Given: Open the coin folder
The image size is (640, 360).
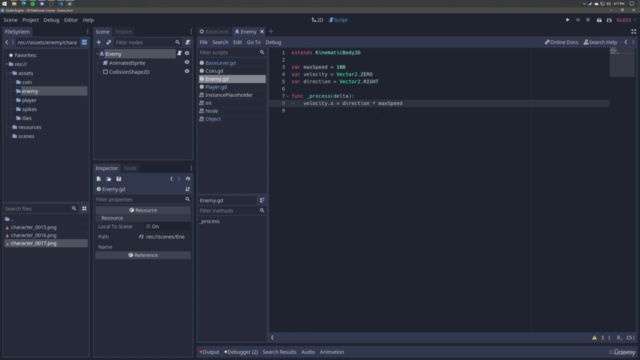Looking at the screenshot, I should click(x=27, y=82).
